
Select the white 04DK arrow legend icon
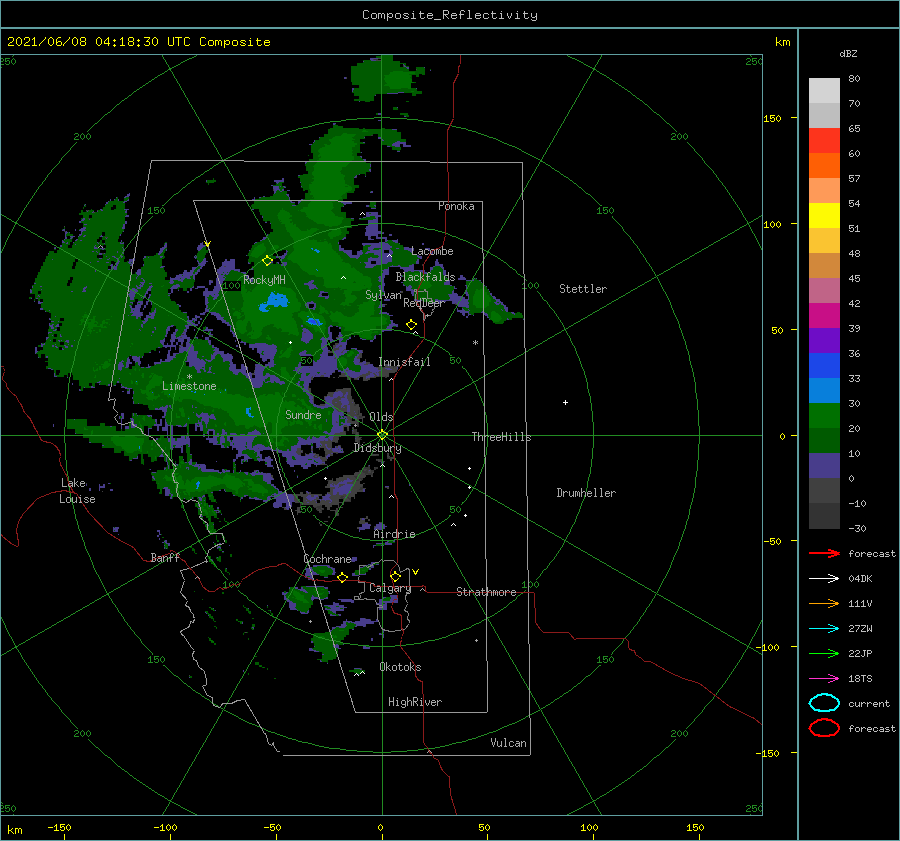pos(824,578)
